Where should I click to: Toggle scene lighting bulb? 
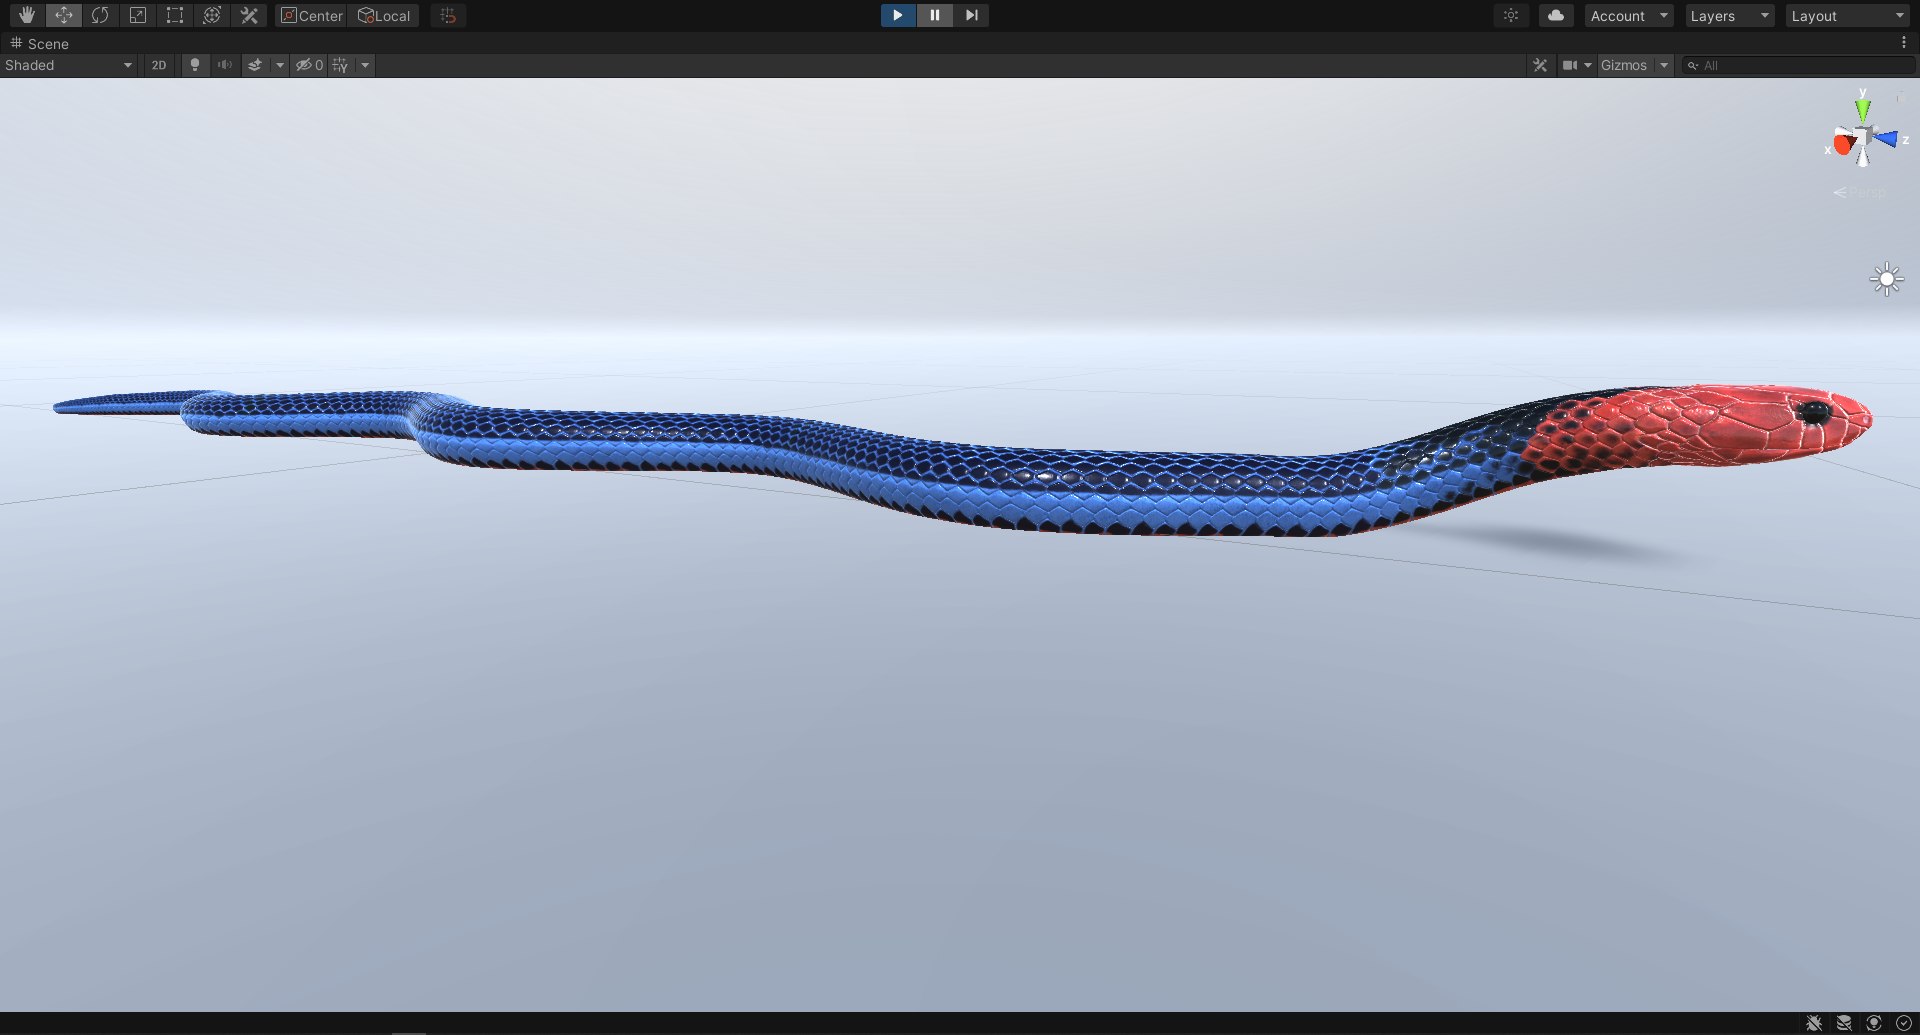point(195,65)
